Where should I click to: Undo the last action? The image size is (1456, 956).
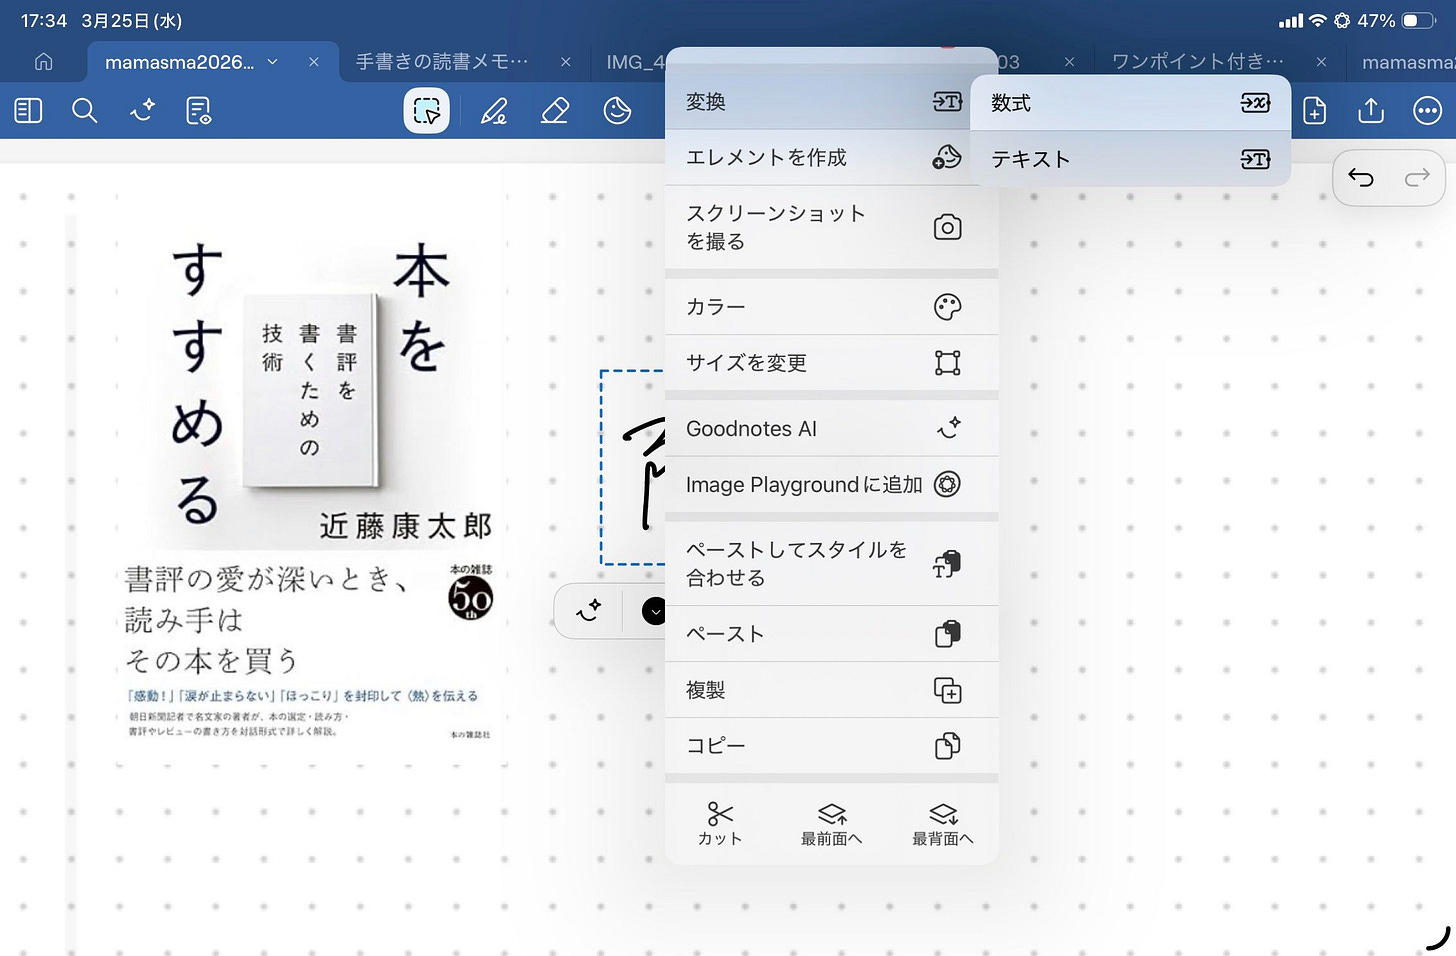(1361, 177)
